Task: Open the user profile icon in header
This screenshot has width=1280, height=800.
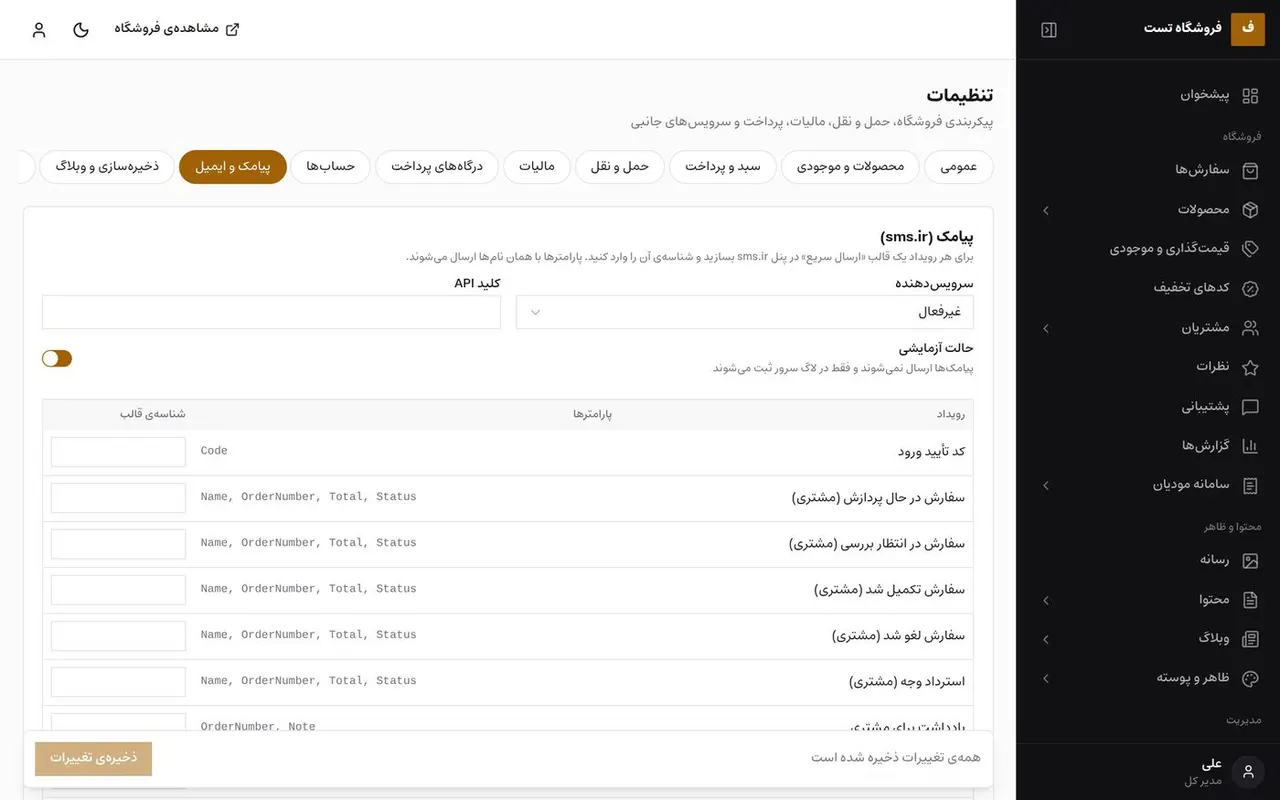Action: pos(39,30)
